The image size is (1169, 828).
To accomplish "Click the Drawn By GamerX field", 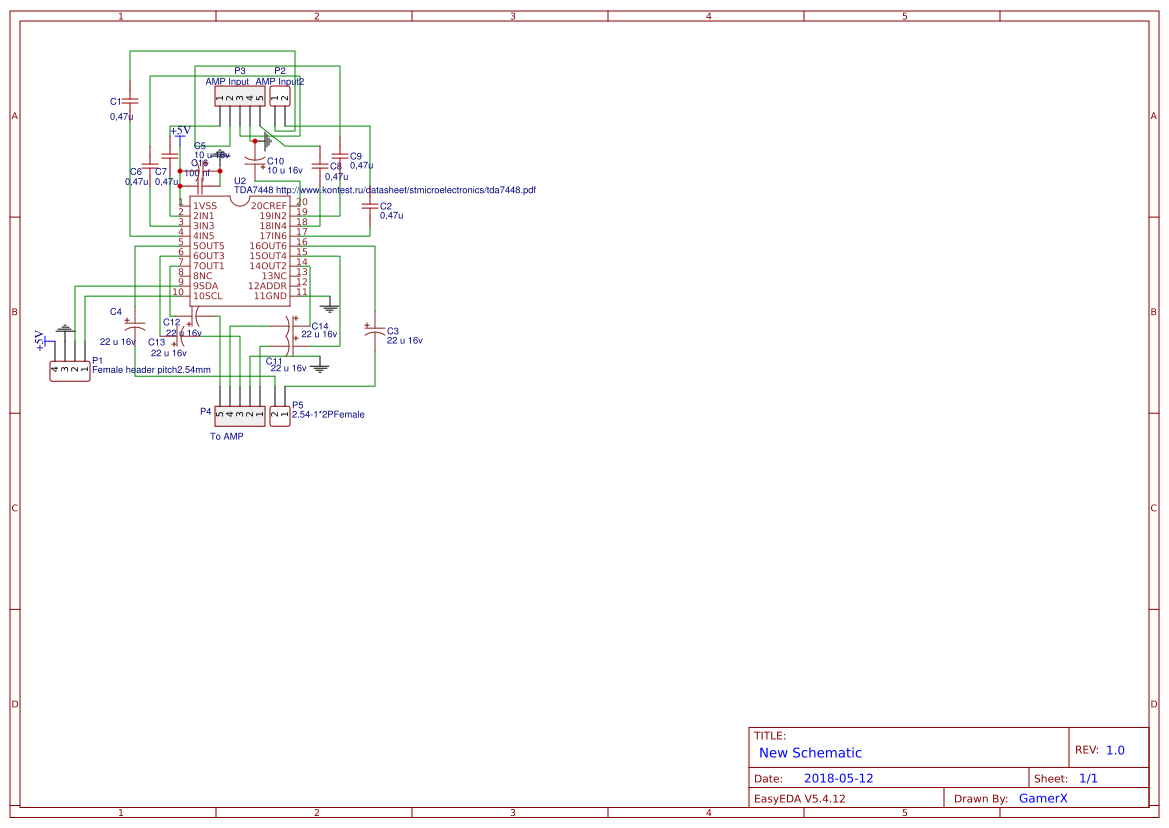I will 1043,797.
